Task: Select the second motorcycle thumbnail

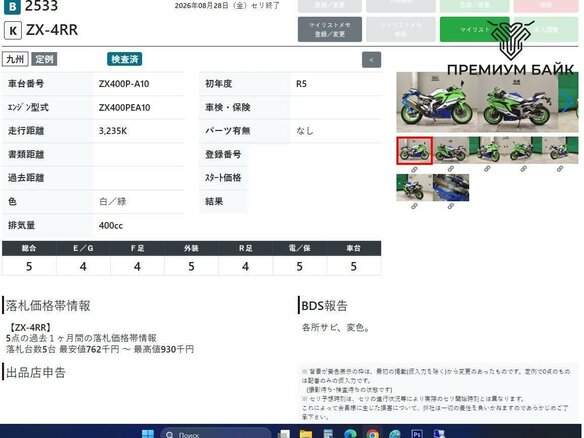Action: (451, 150)
